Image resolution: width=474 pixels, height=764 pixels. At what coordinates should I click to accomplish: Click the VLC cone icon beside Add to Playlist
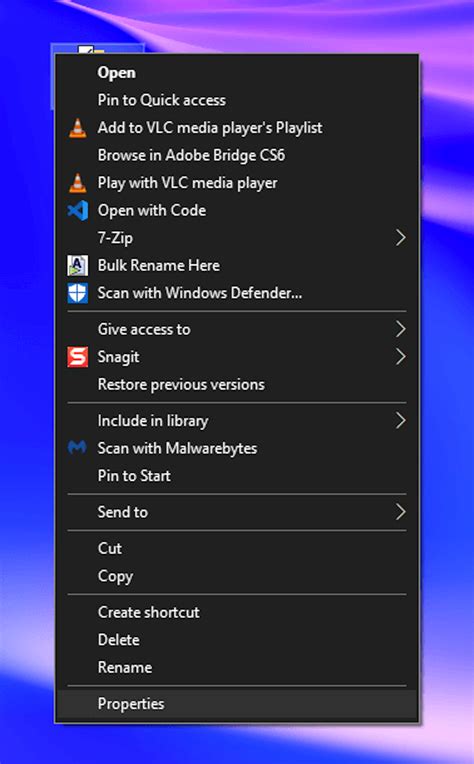click(x=77, y=128)
